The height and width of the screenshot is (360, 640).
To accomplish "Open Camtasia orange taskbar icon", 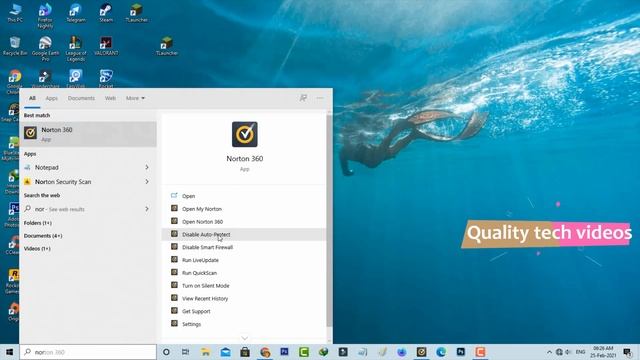I will tap(480, 352).
